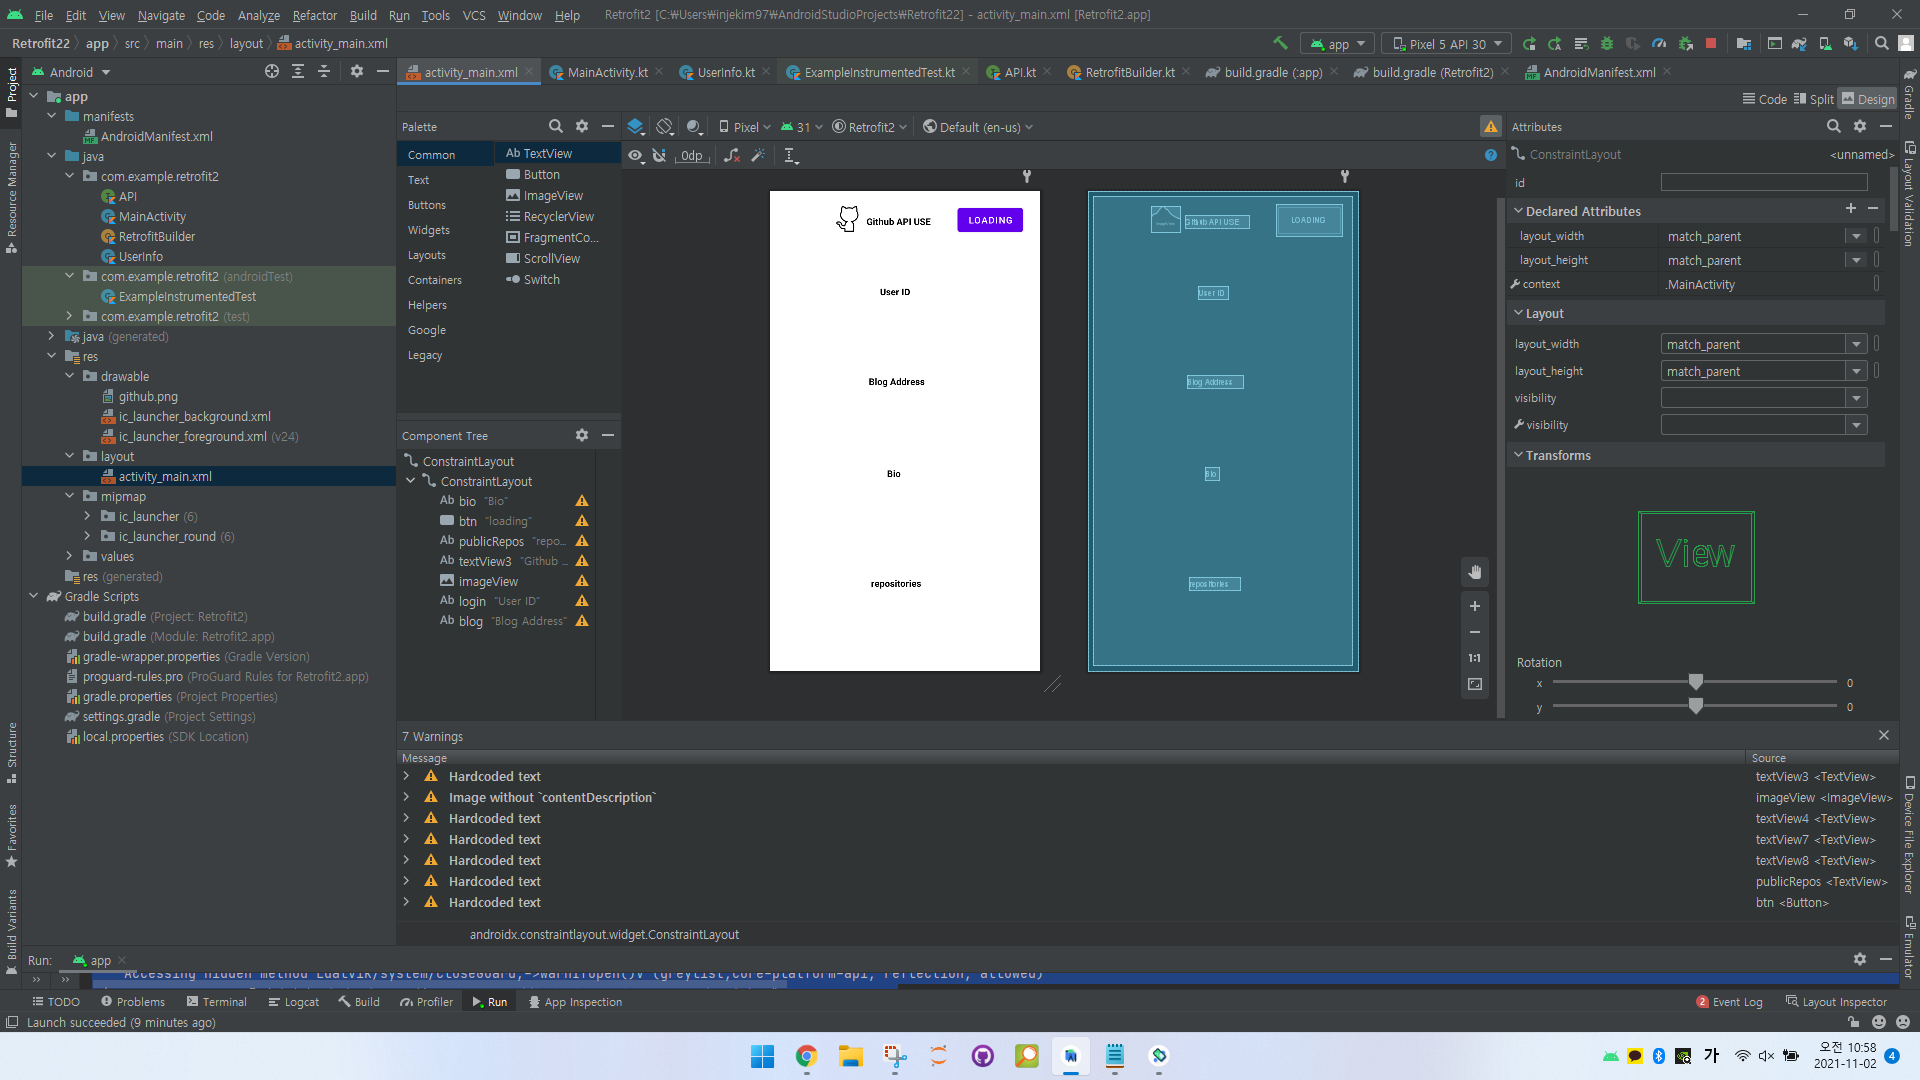Collapse the Declared Attributes section
The height and width of the screenshot is (1080, 1920).
click(1518, 211)
